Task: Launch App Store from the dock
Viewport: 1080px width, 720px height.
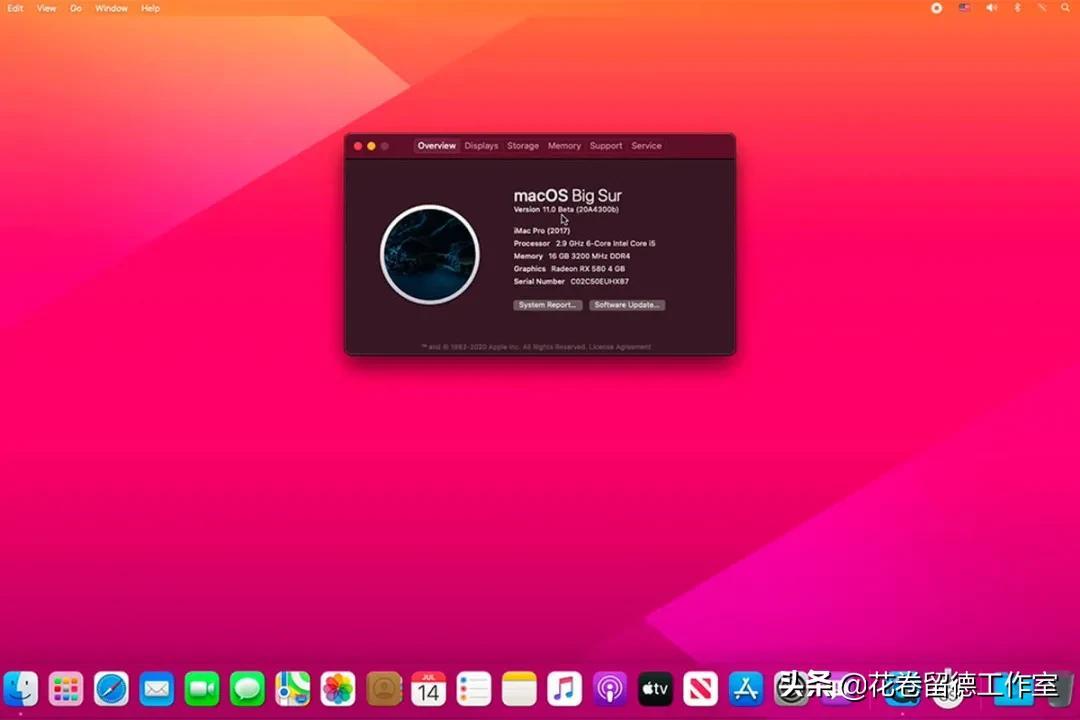Action: pyautogui.click(x=746, y=688)
